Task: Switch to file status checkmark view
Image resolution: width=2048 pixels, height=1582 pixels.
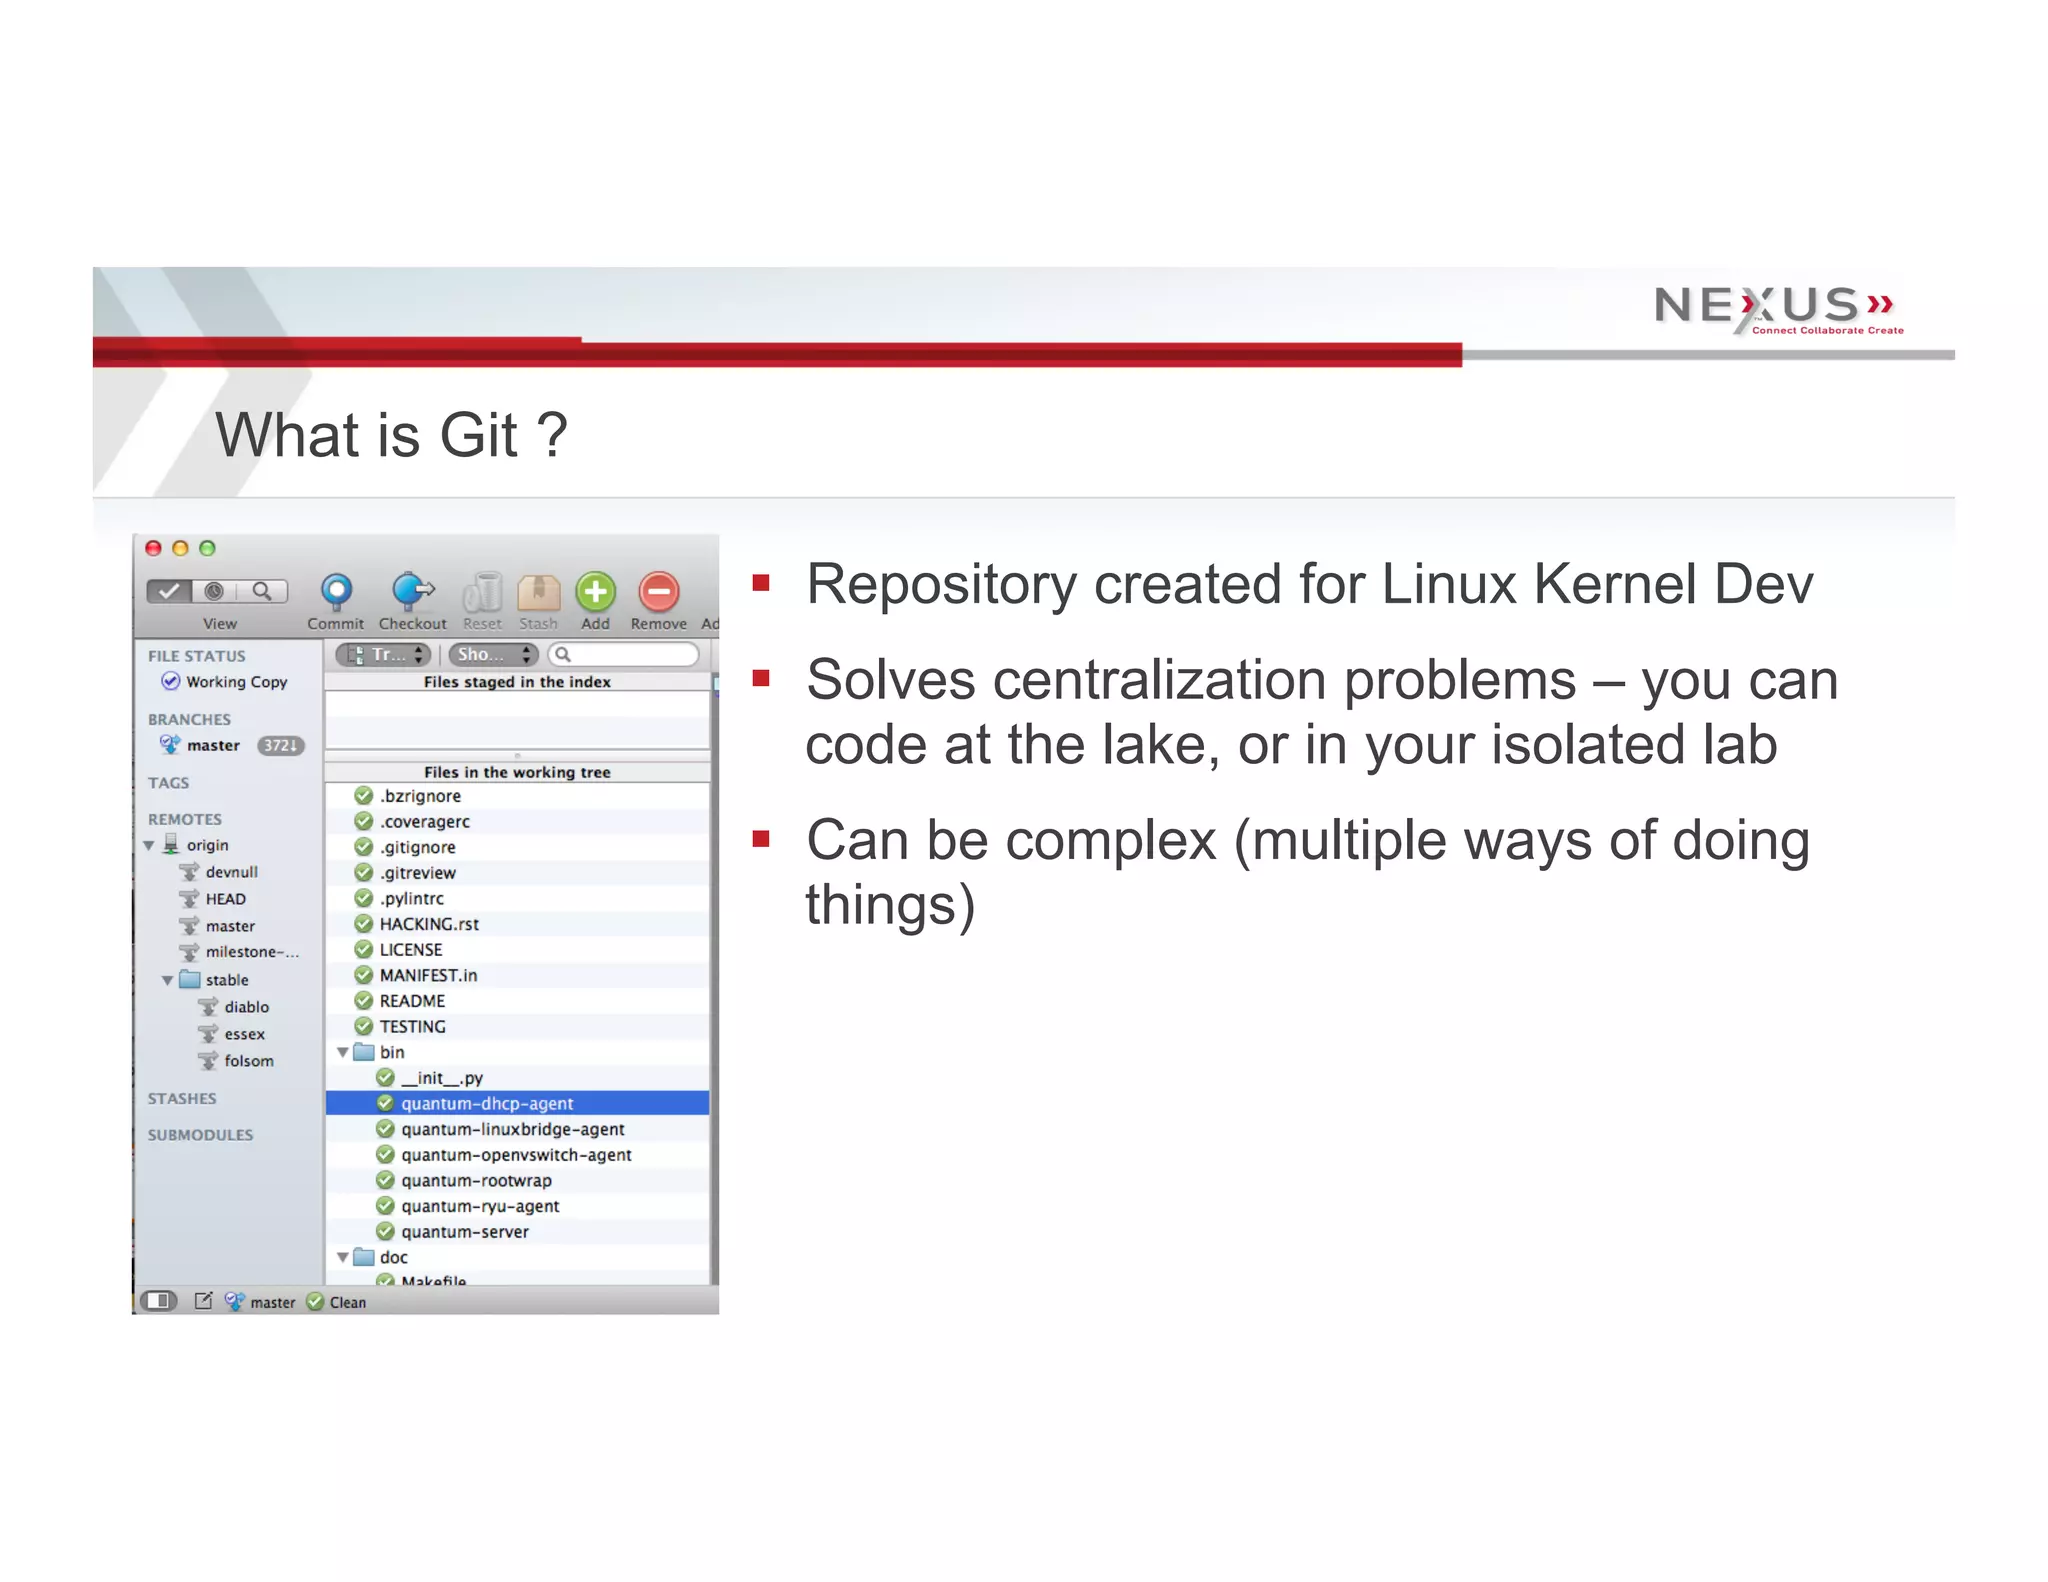Action: tap(169, 591)
